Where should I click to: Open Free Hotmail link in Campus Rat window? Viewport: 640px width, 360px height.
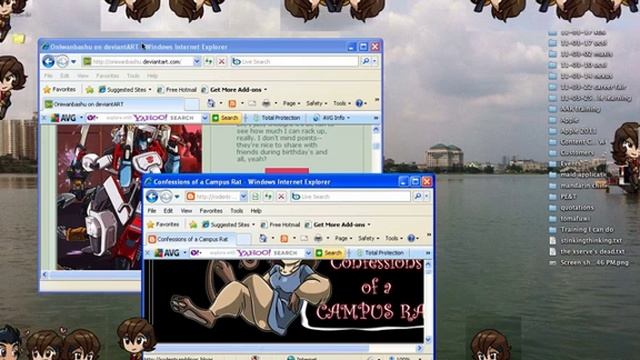pyautogui.click(x=280, y=225)
